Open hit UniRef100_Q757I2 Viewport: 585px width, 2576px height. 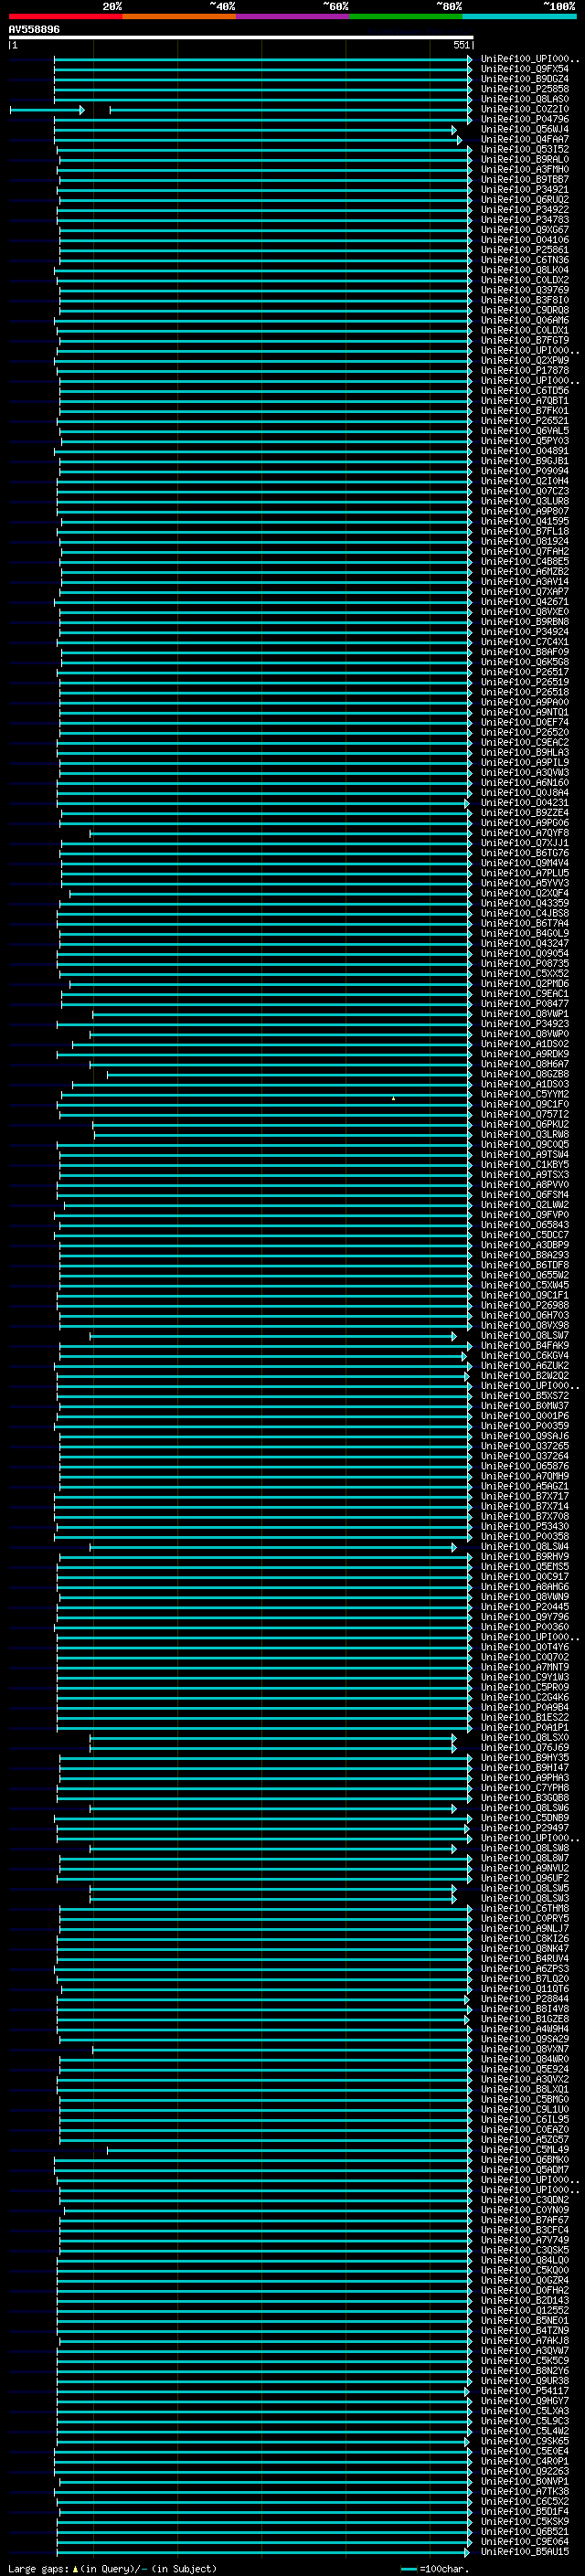524,1114
